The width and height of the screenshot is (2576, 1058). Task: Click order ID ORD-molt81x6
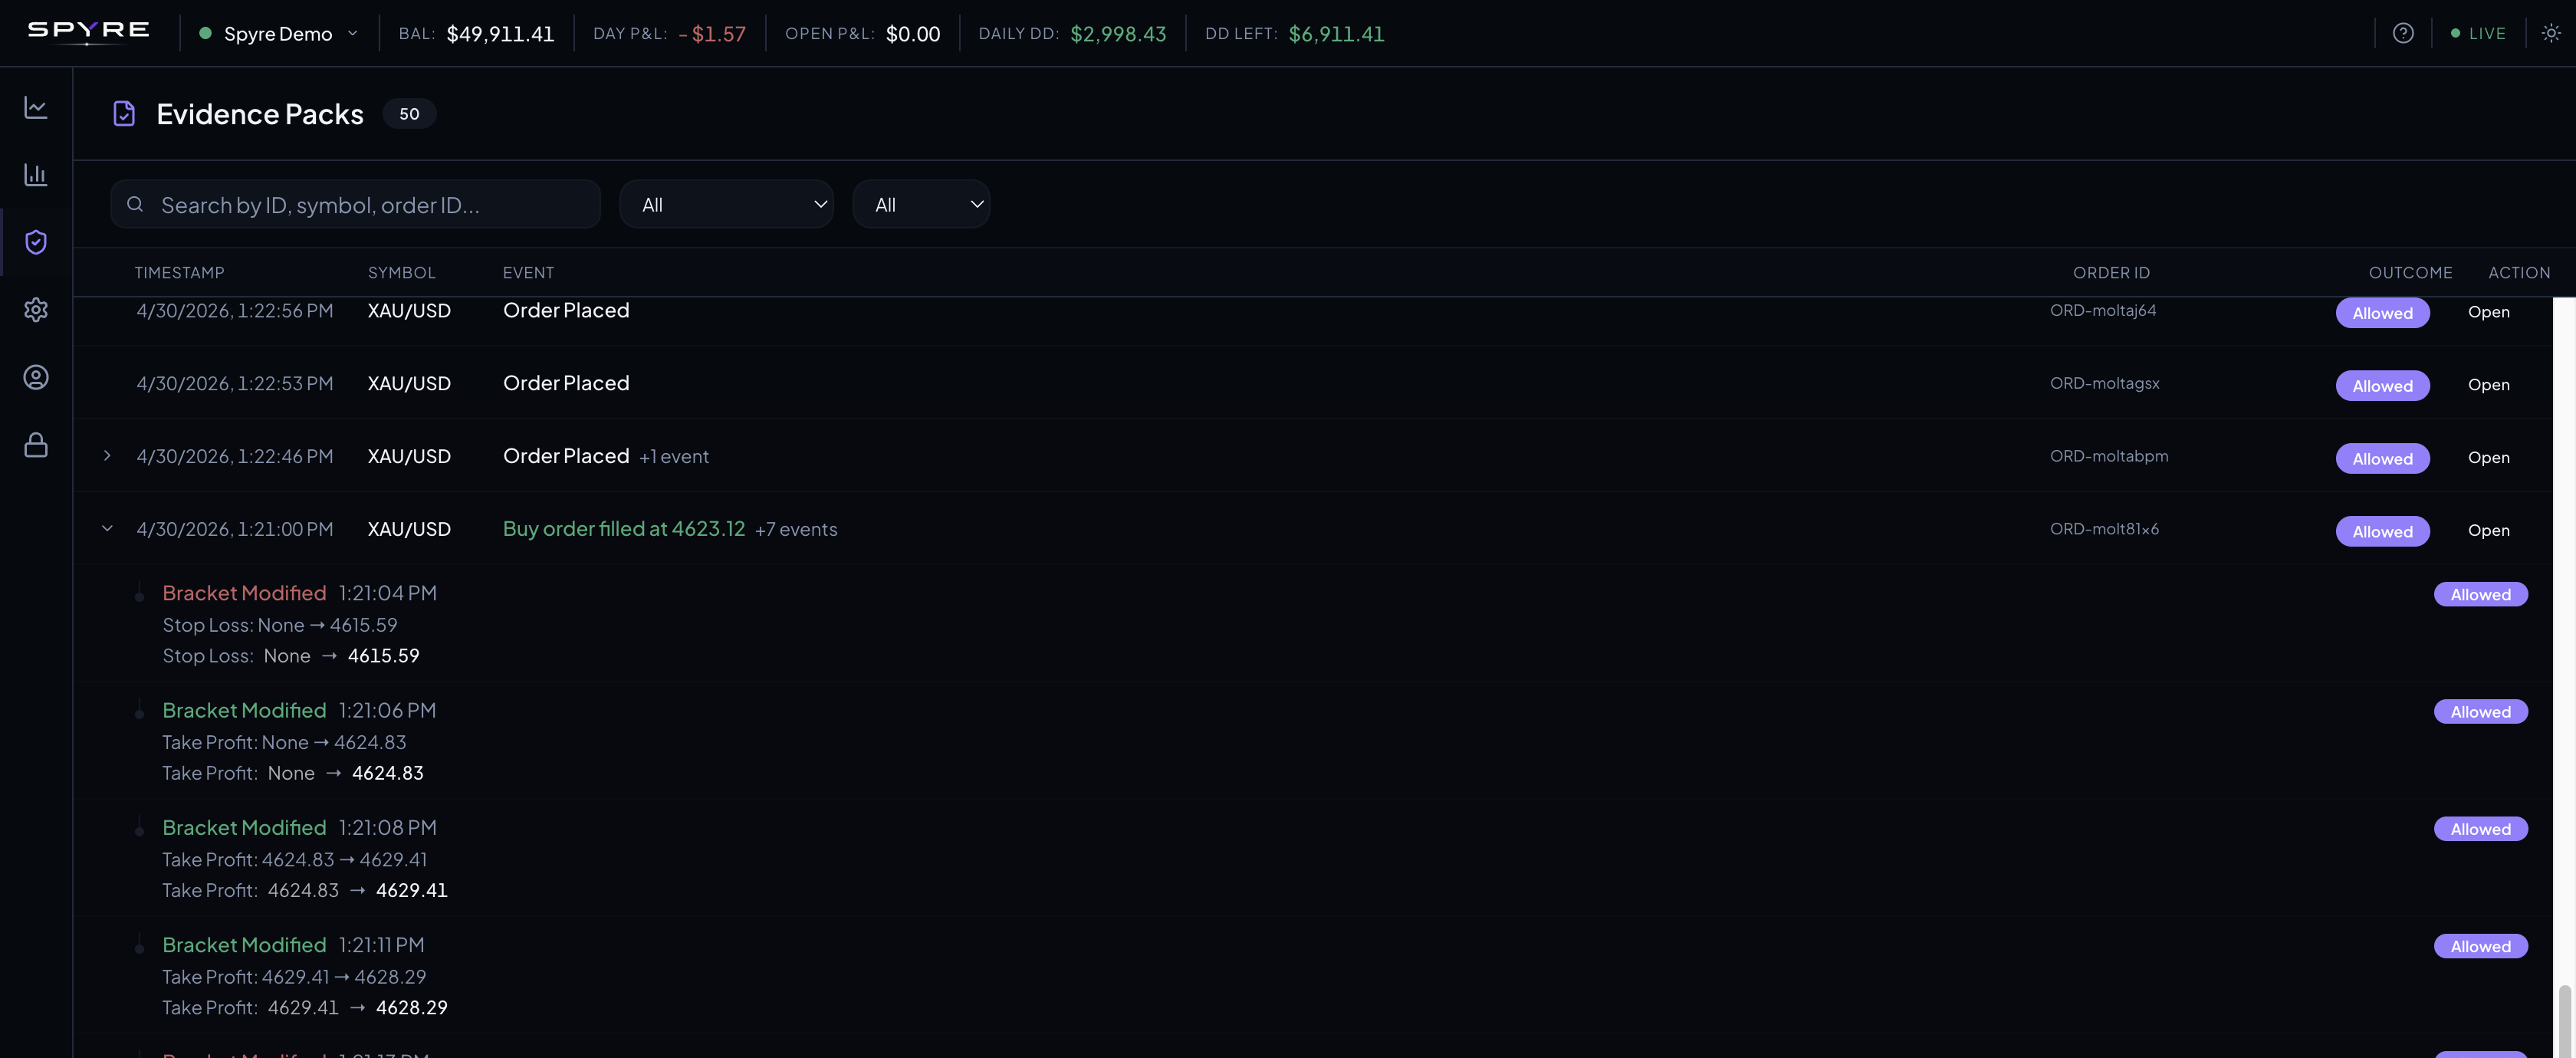coord(2104,530)
